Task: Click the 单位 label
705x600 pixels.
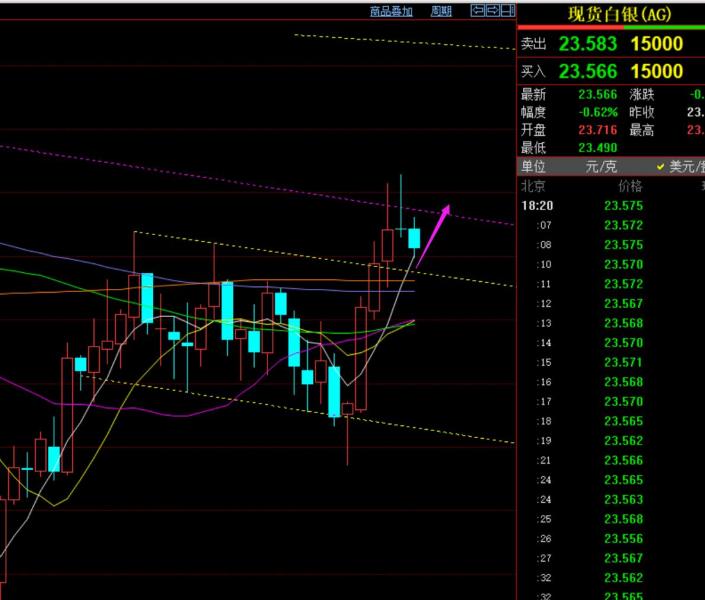Action: (x=533, y=167)
